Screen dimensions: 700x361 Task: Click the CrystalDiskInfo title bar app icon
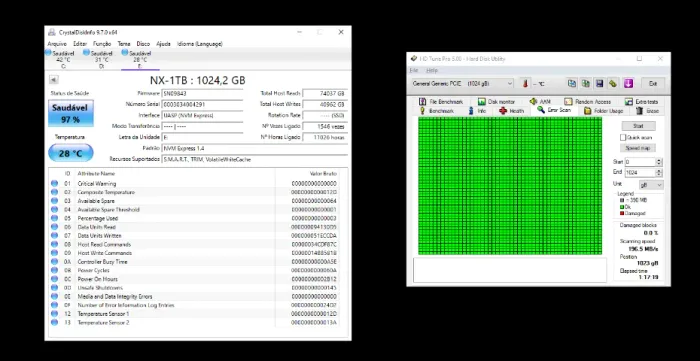pos(52,32)
